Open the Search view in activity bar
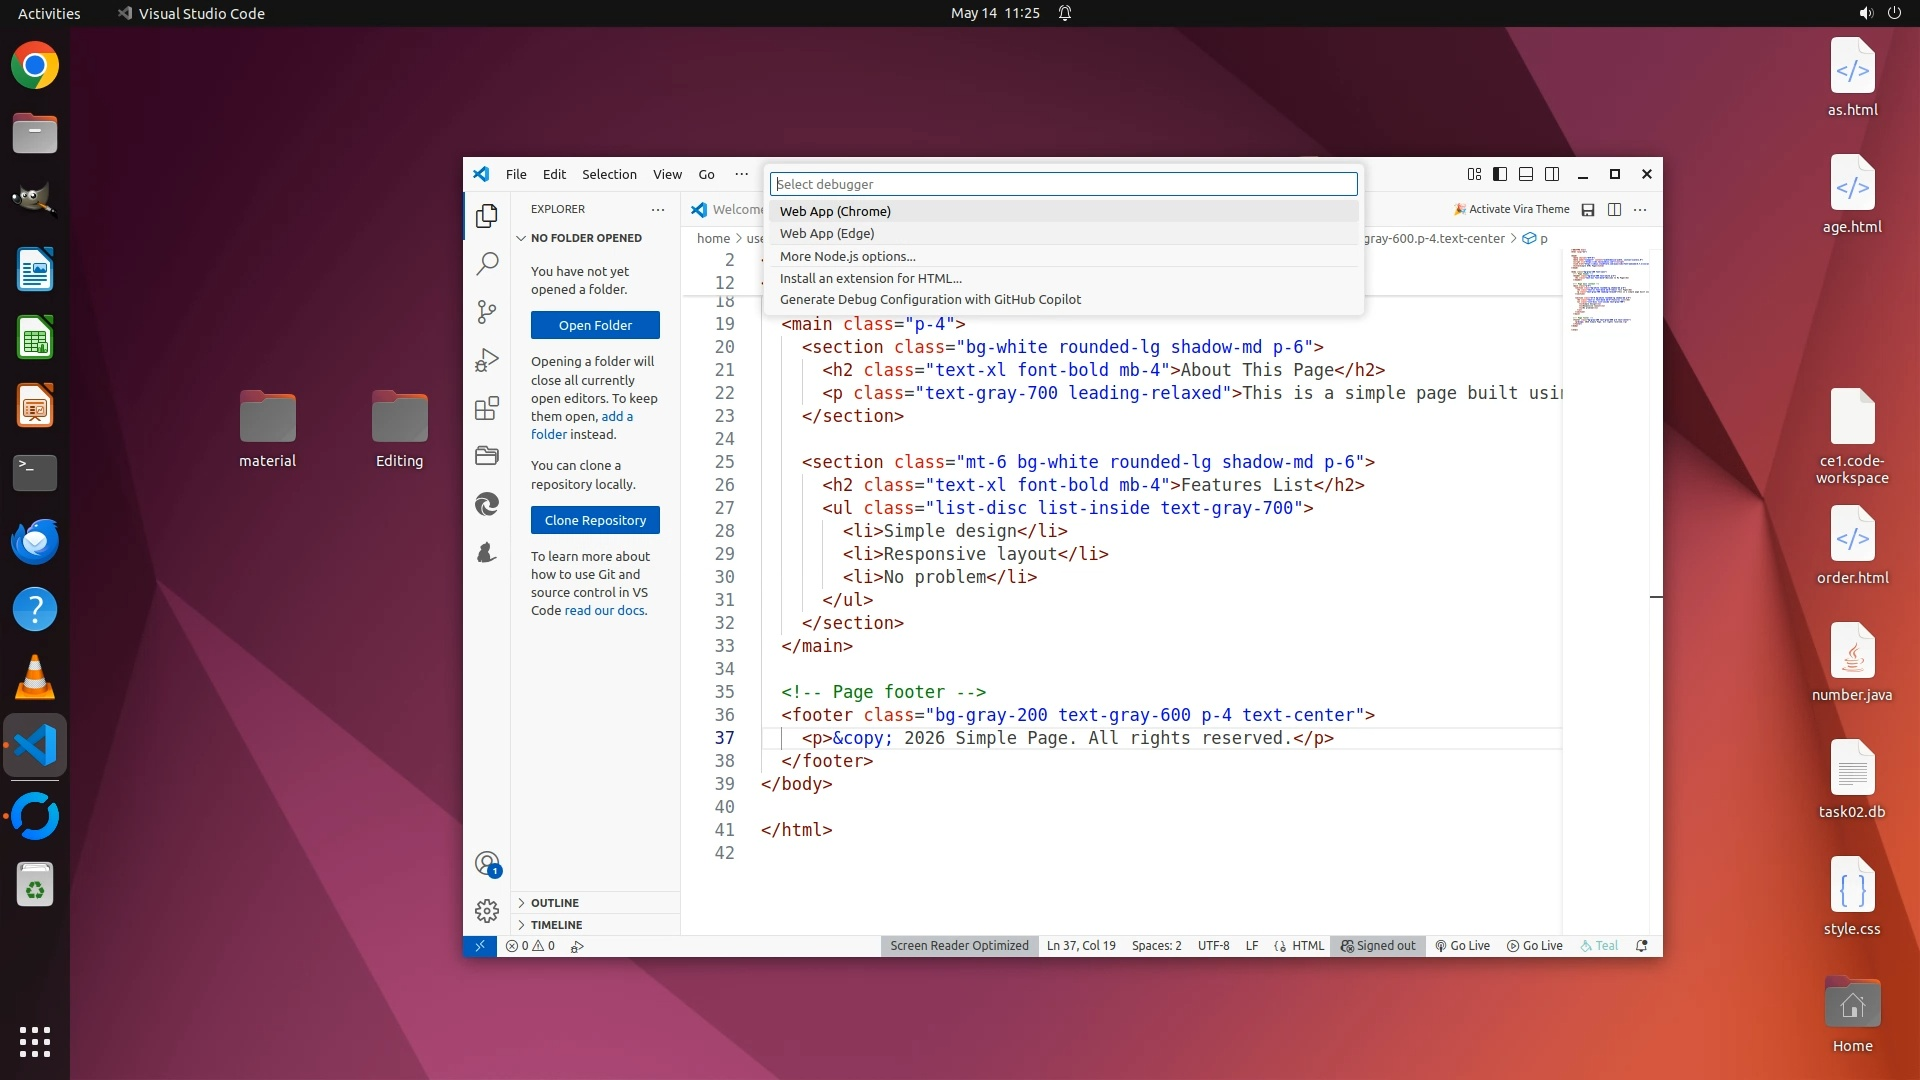Image resolution: width=1920 pixels, height=1080 pixels. [487, 264]
